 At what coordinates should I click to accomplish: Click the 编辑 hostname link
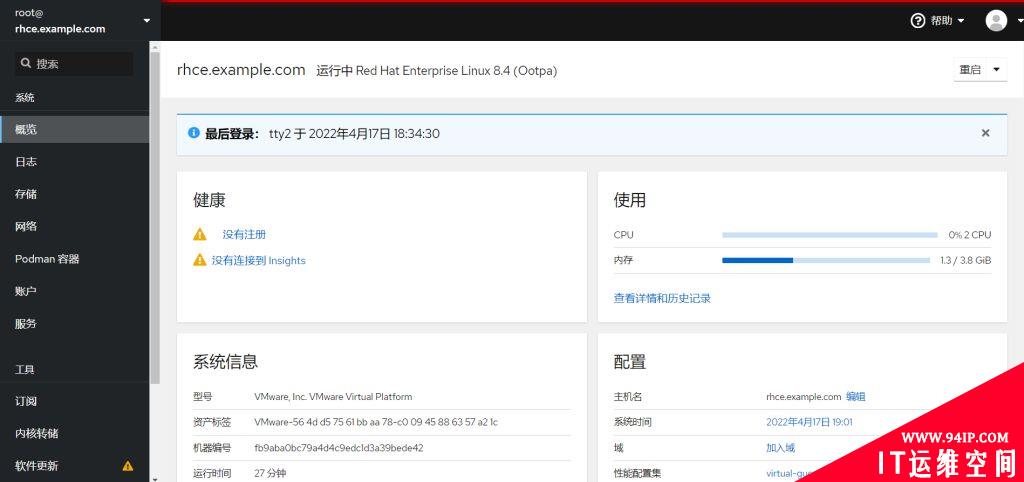[x=856, y=396]
